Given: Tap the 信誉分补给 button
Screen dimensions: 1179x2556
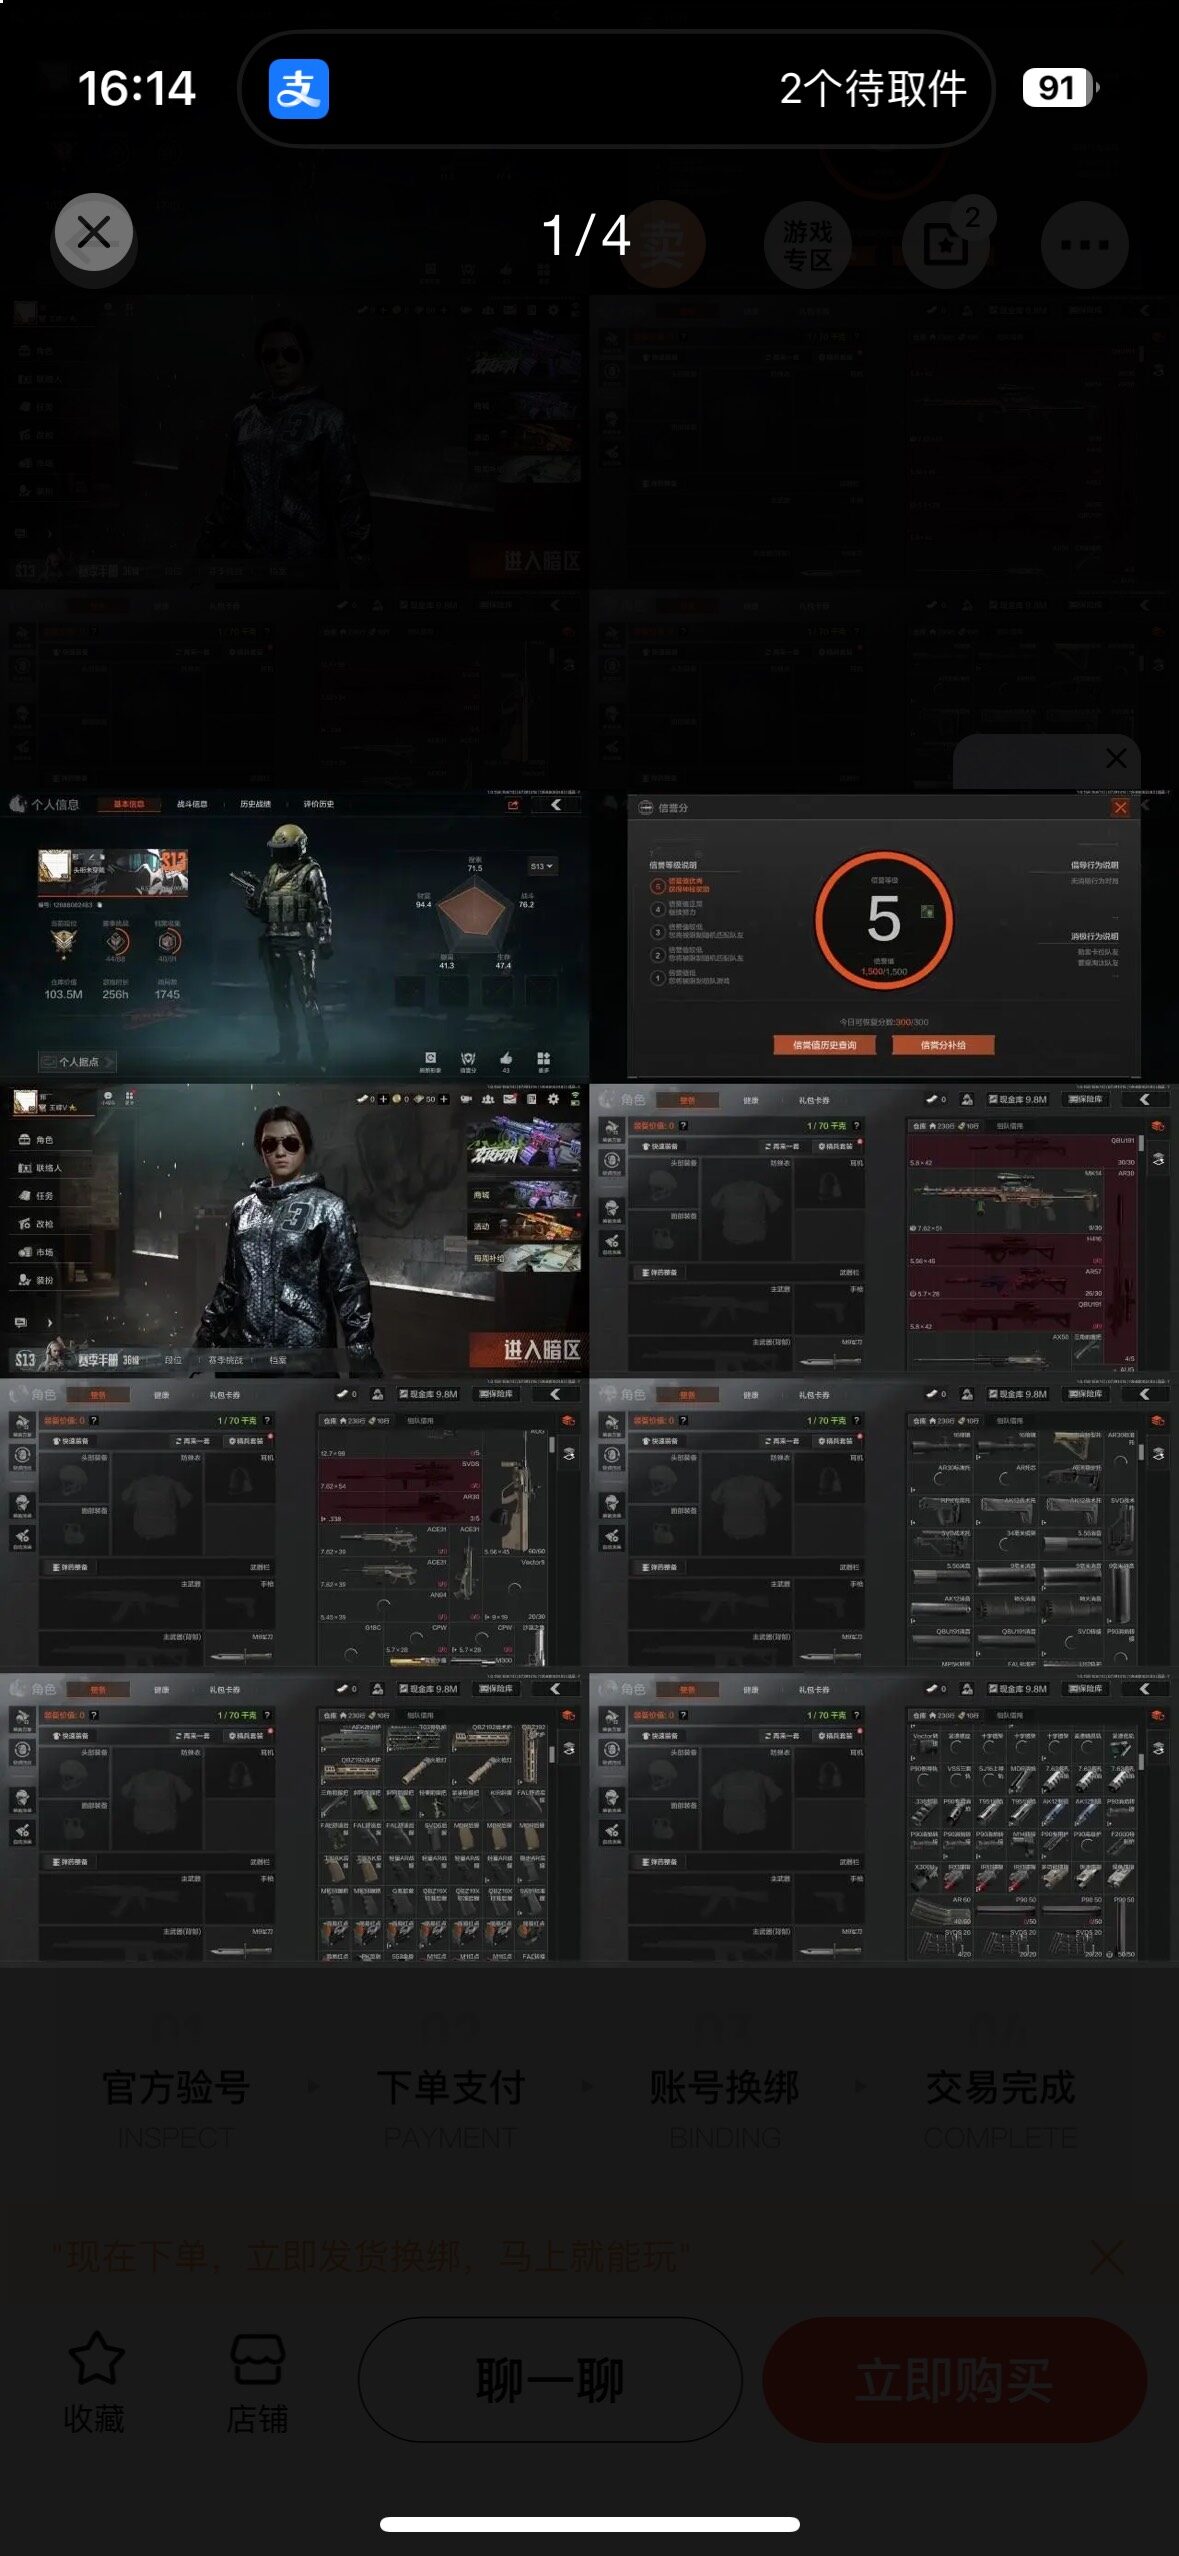Looking at the screenshot, I should tap(943, 1045).
